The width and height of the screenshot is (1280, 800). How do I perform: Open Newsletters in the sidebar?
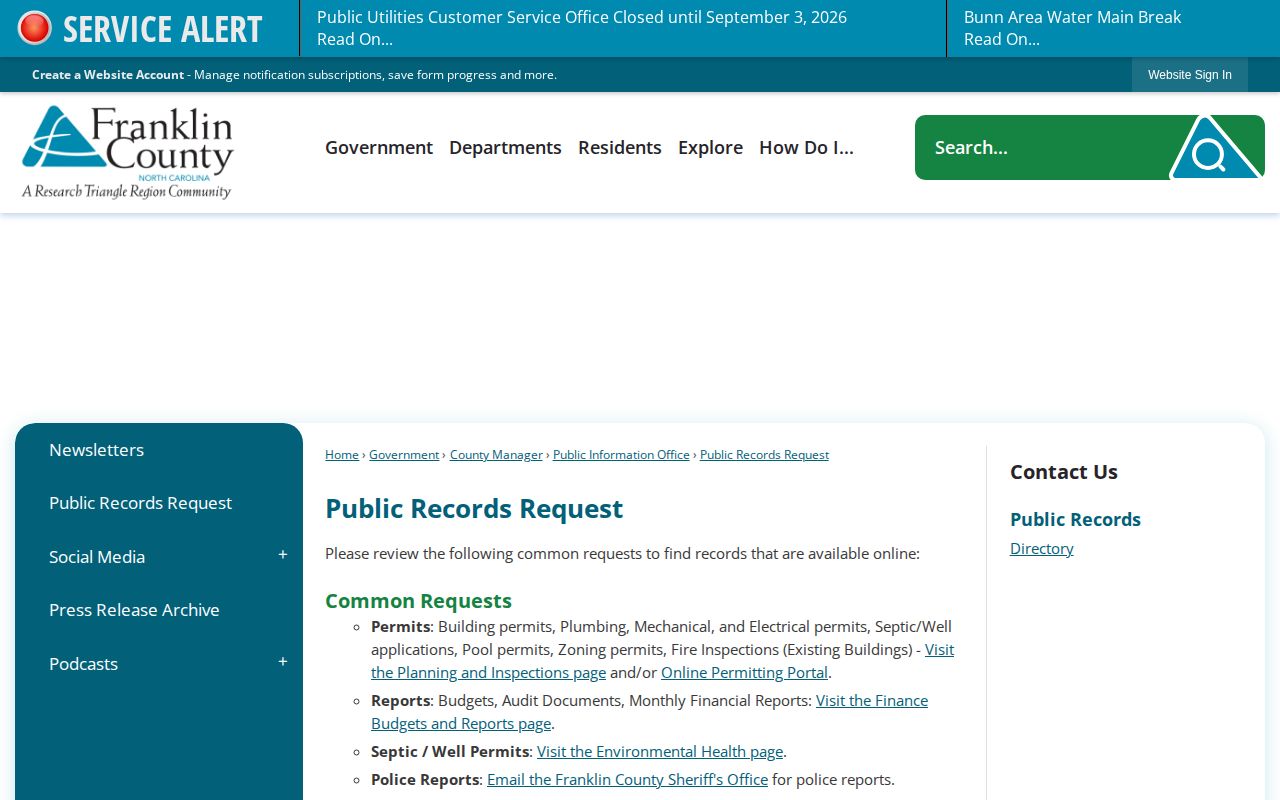pos(96,450)
